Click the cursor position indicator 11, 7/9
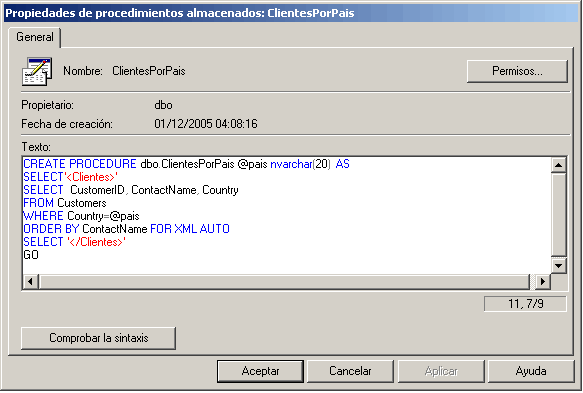The width and height of the screenshot is (583, 393). (x=525, y=304)
